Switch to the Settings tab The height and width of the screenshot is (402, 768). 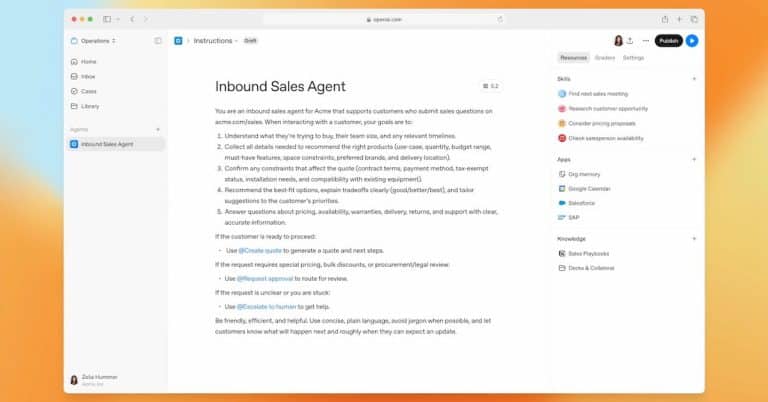click(x=633, y=58)
